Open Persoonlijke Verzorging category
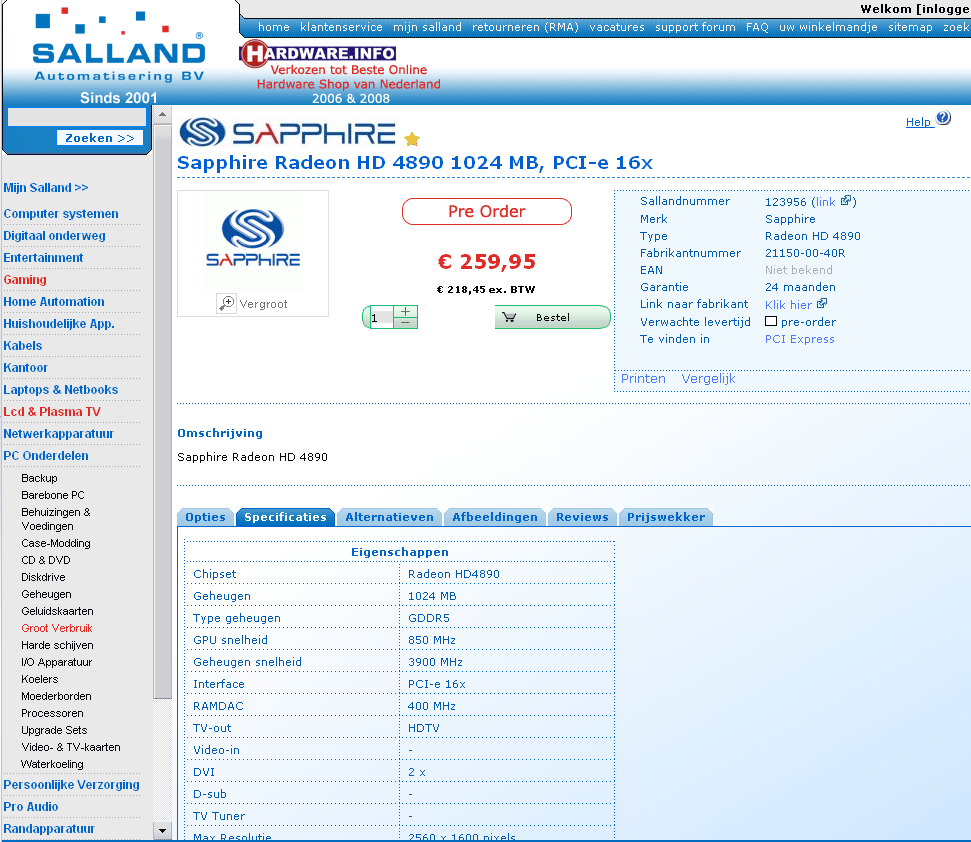Image resolution: width=971 pixels, height=842 pixels. [71, 784]
